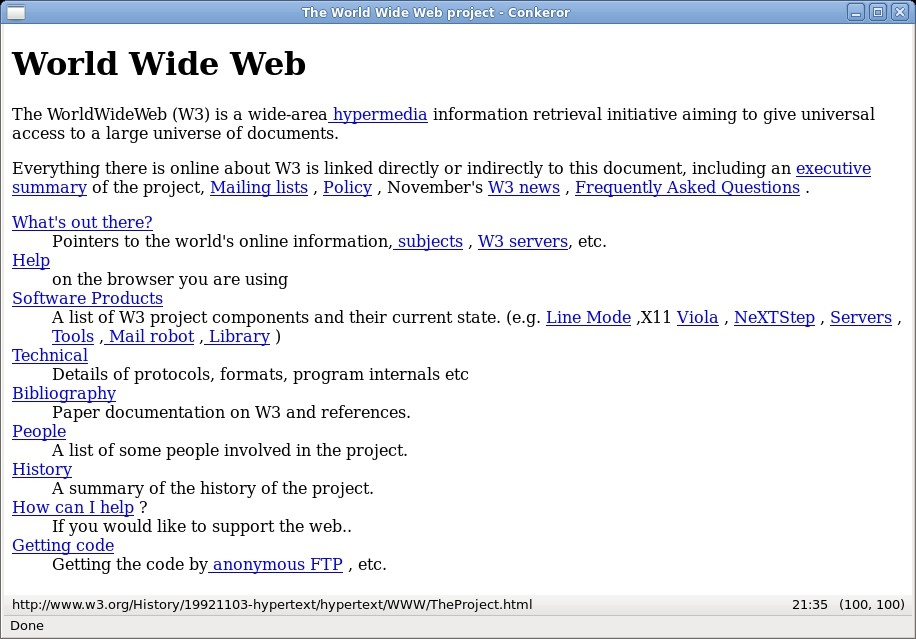Viewport: 916px width, 639px height.
Task: Go to the People page link
Action: [39, 432]
